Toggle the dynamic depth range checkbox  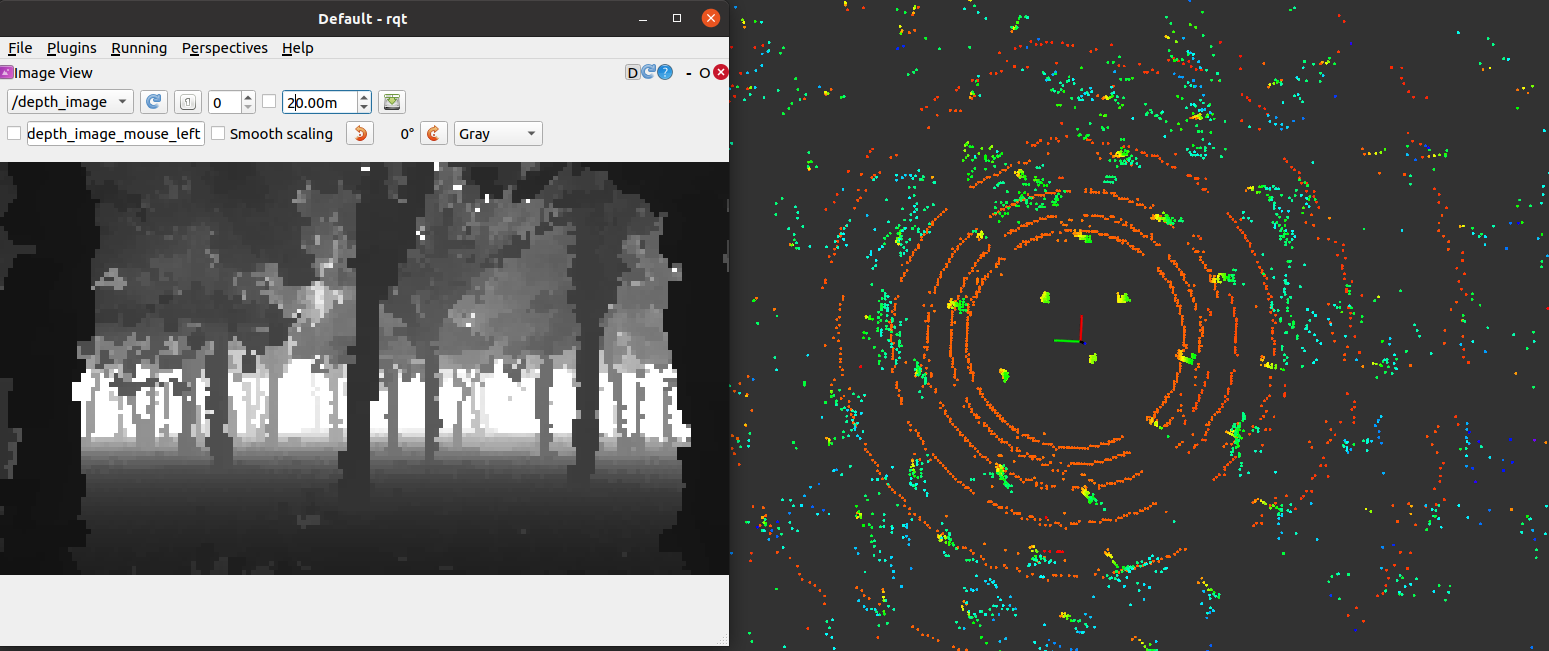(x=269, y=102)
